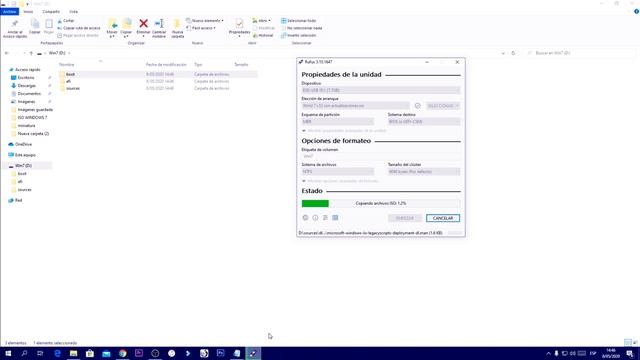Open Fácil acceso dropdown
Screen dimensions: 640x360
click(x=201, y=28)
